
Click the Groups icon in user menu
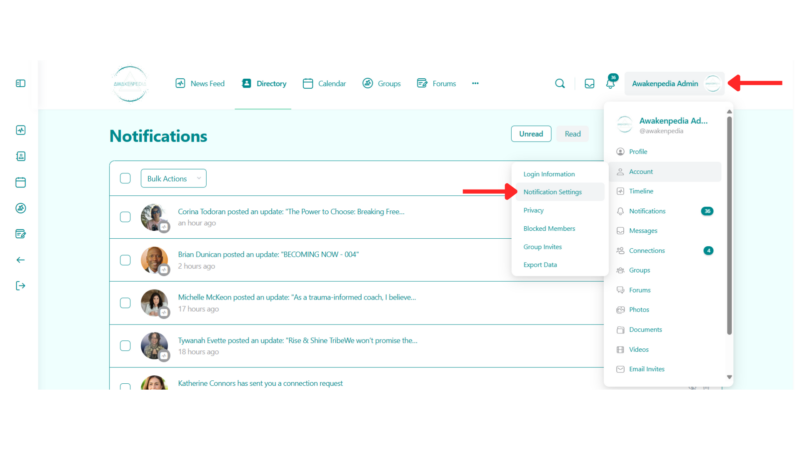point(620,270)
